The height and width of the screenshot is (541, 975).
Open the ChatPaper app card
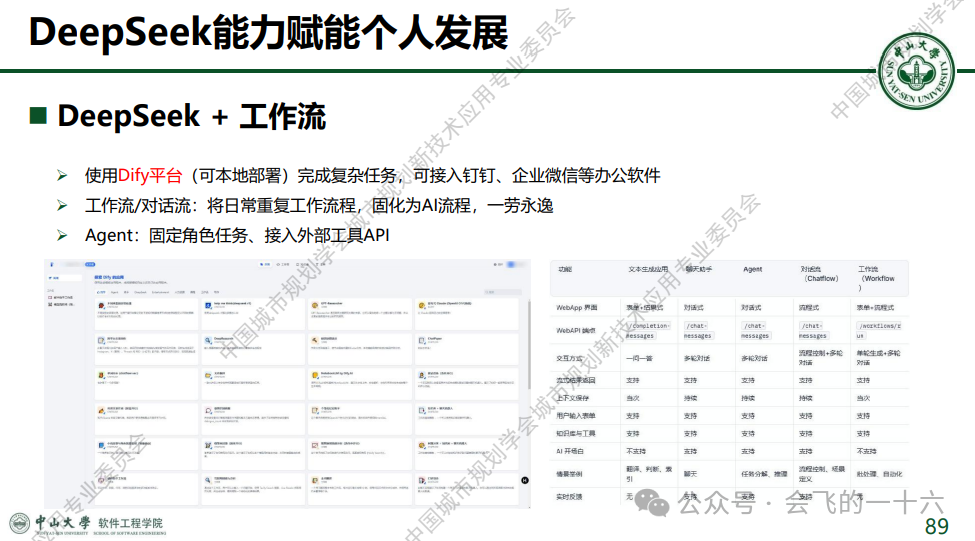[x=466, y=348]
